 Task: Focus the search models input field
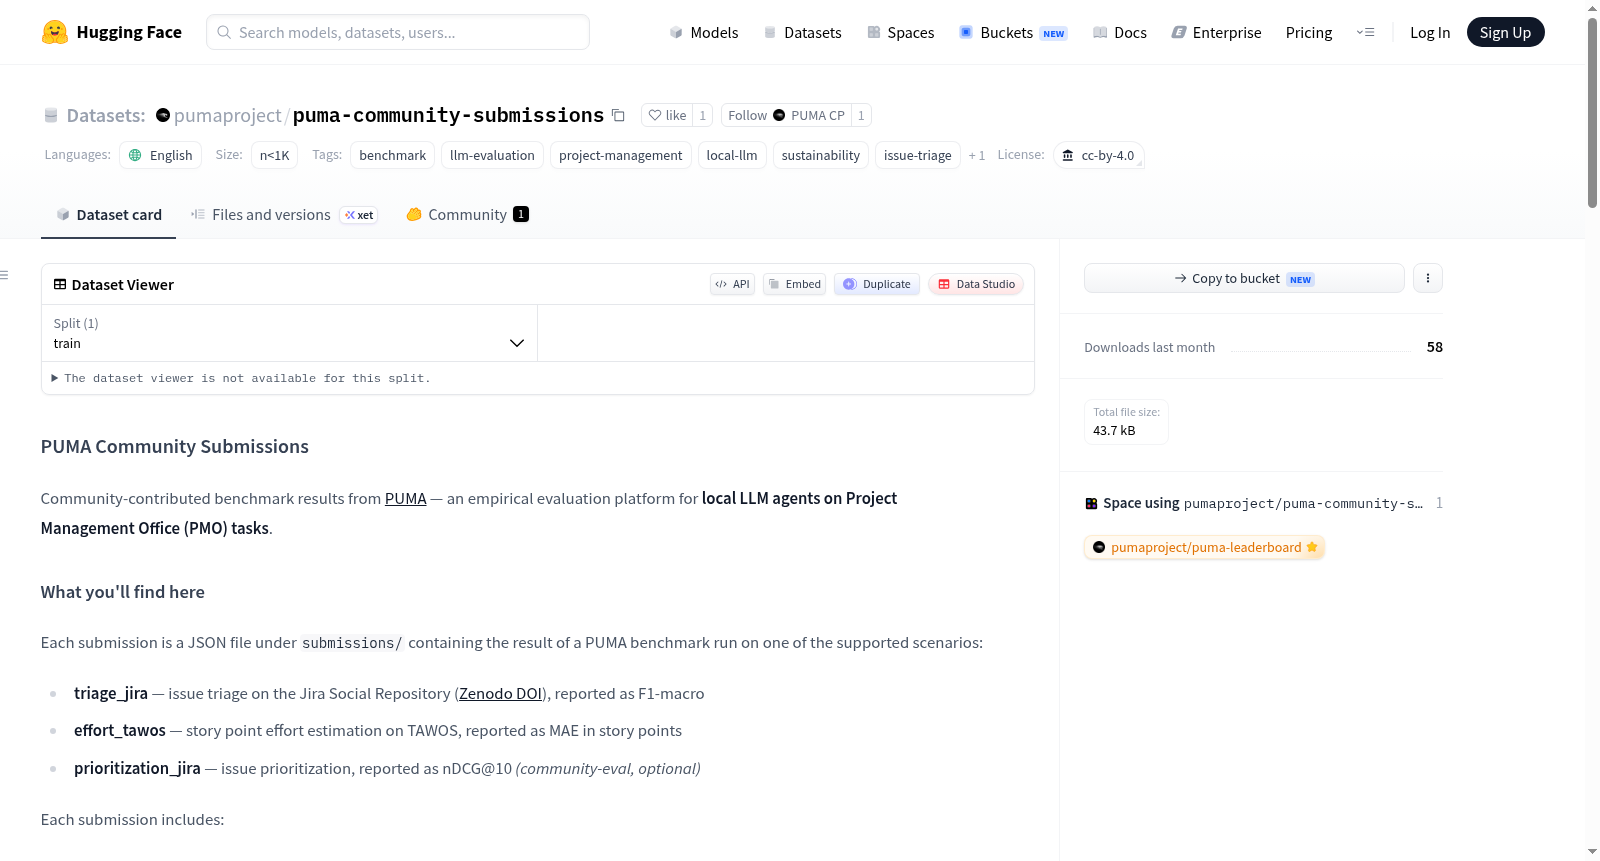(398, 32)
